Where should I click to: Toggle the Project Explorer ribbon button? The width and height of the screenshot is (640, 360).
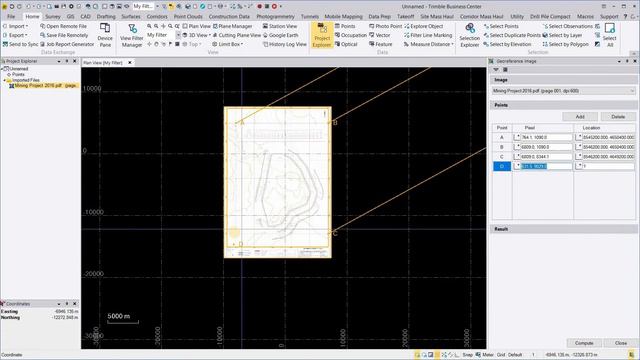click(x=322, y=35)
